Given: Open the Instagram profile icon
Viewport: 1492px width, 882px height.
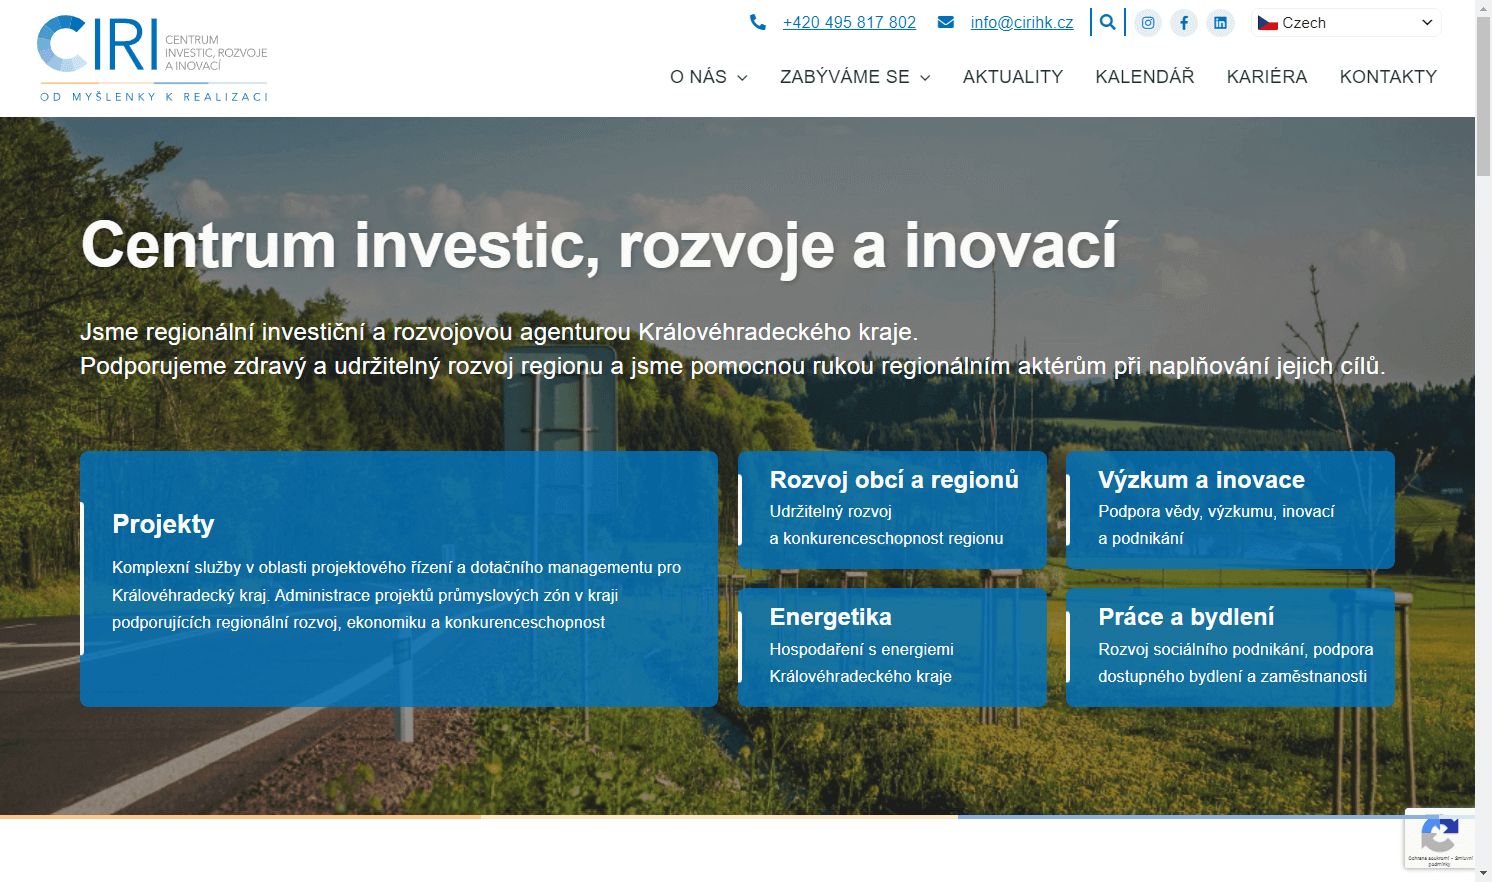Looking at the screenshot, I should pos(1148,23).
